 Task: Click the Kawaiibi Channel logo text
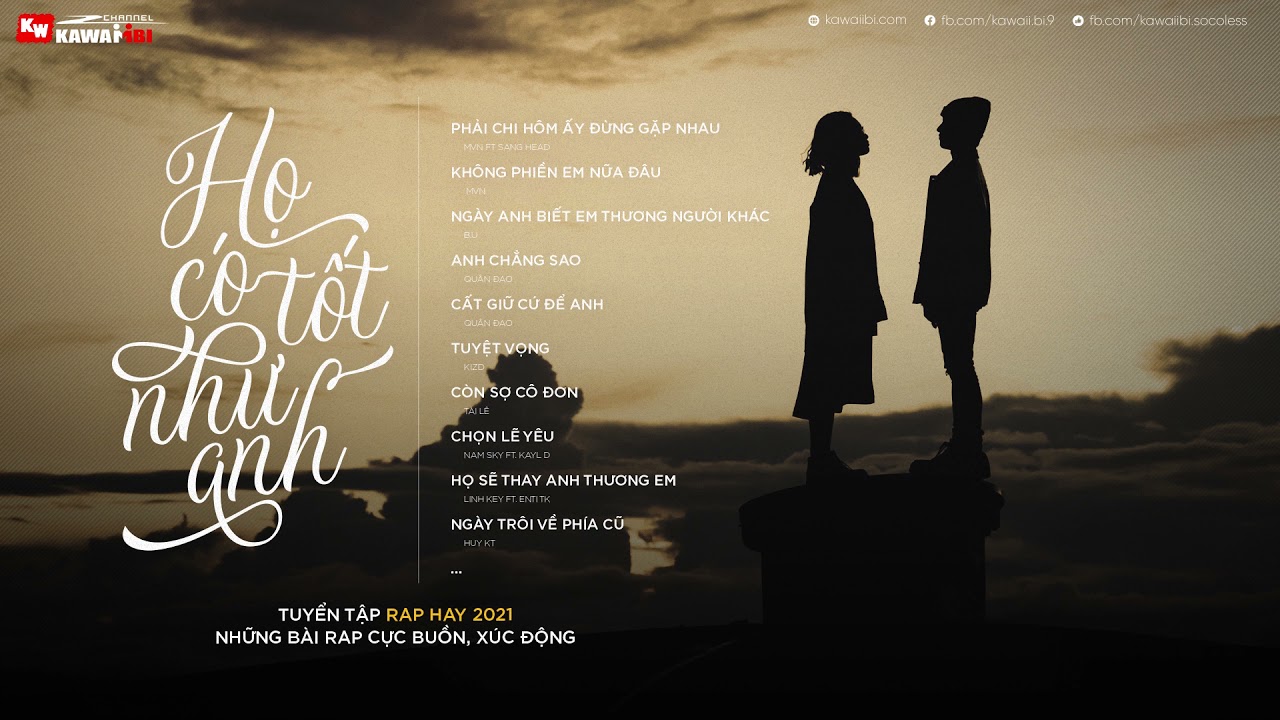(110, 31)
